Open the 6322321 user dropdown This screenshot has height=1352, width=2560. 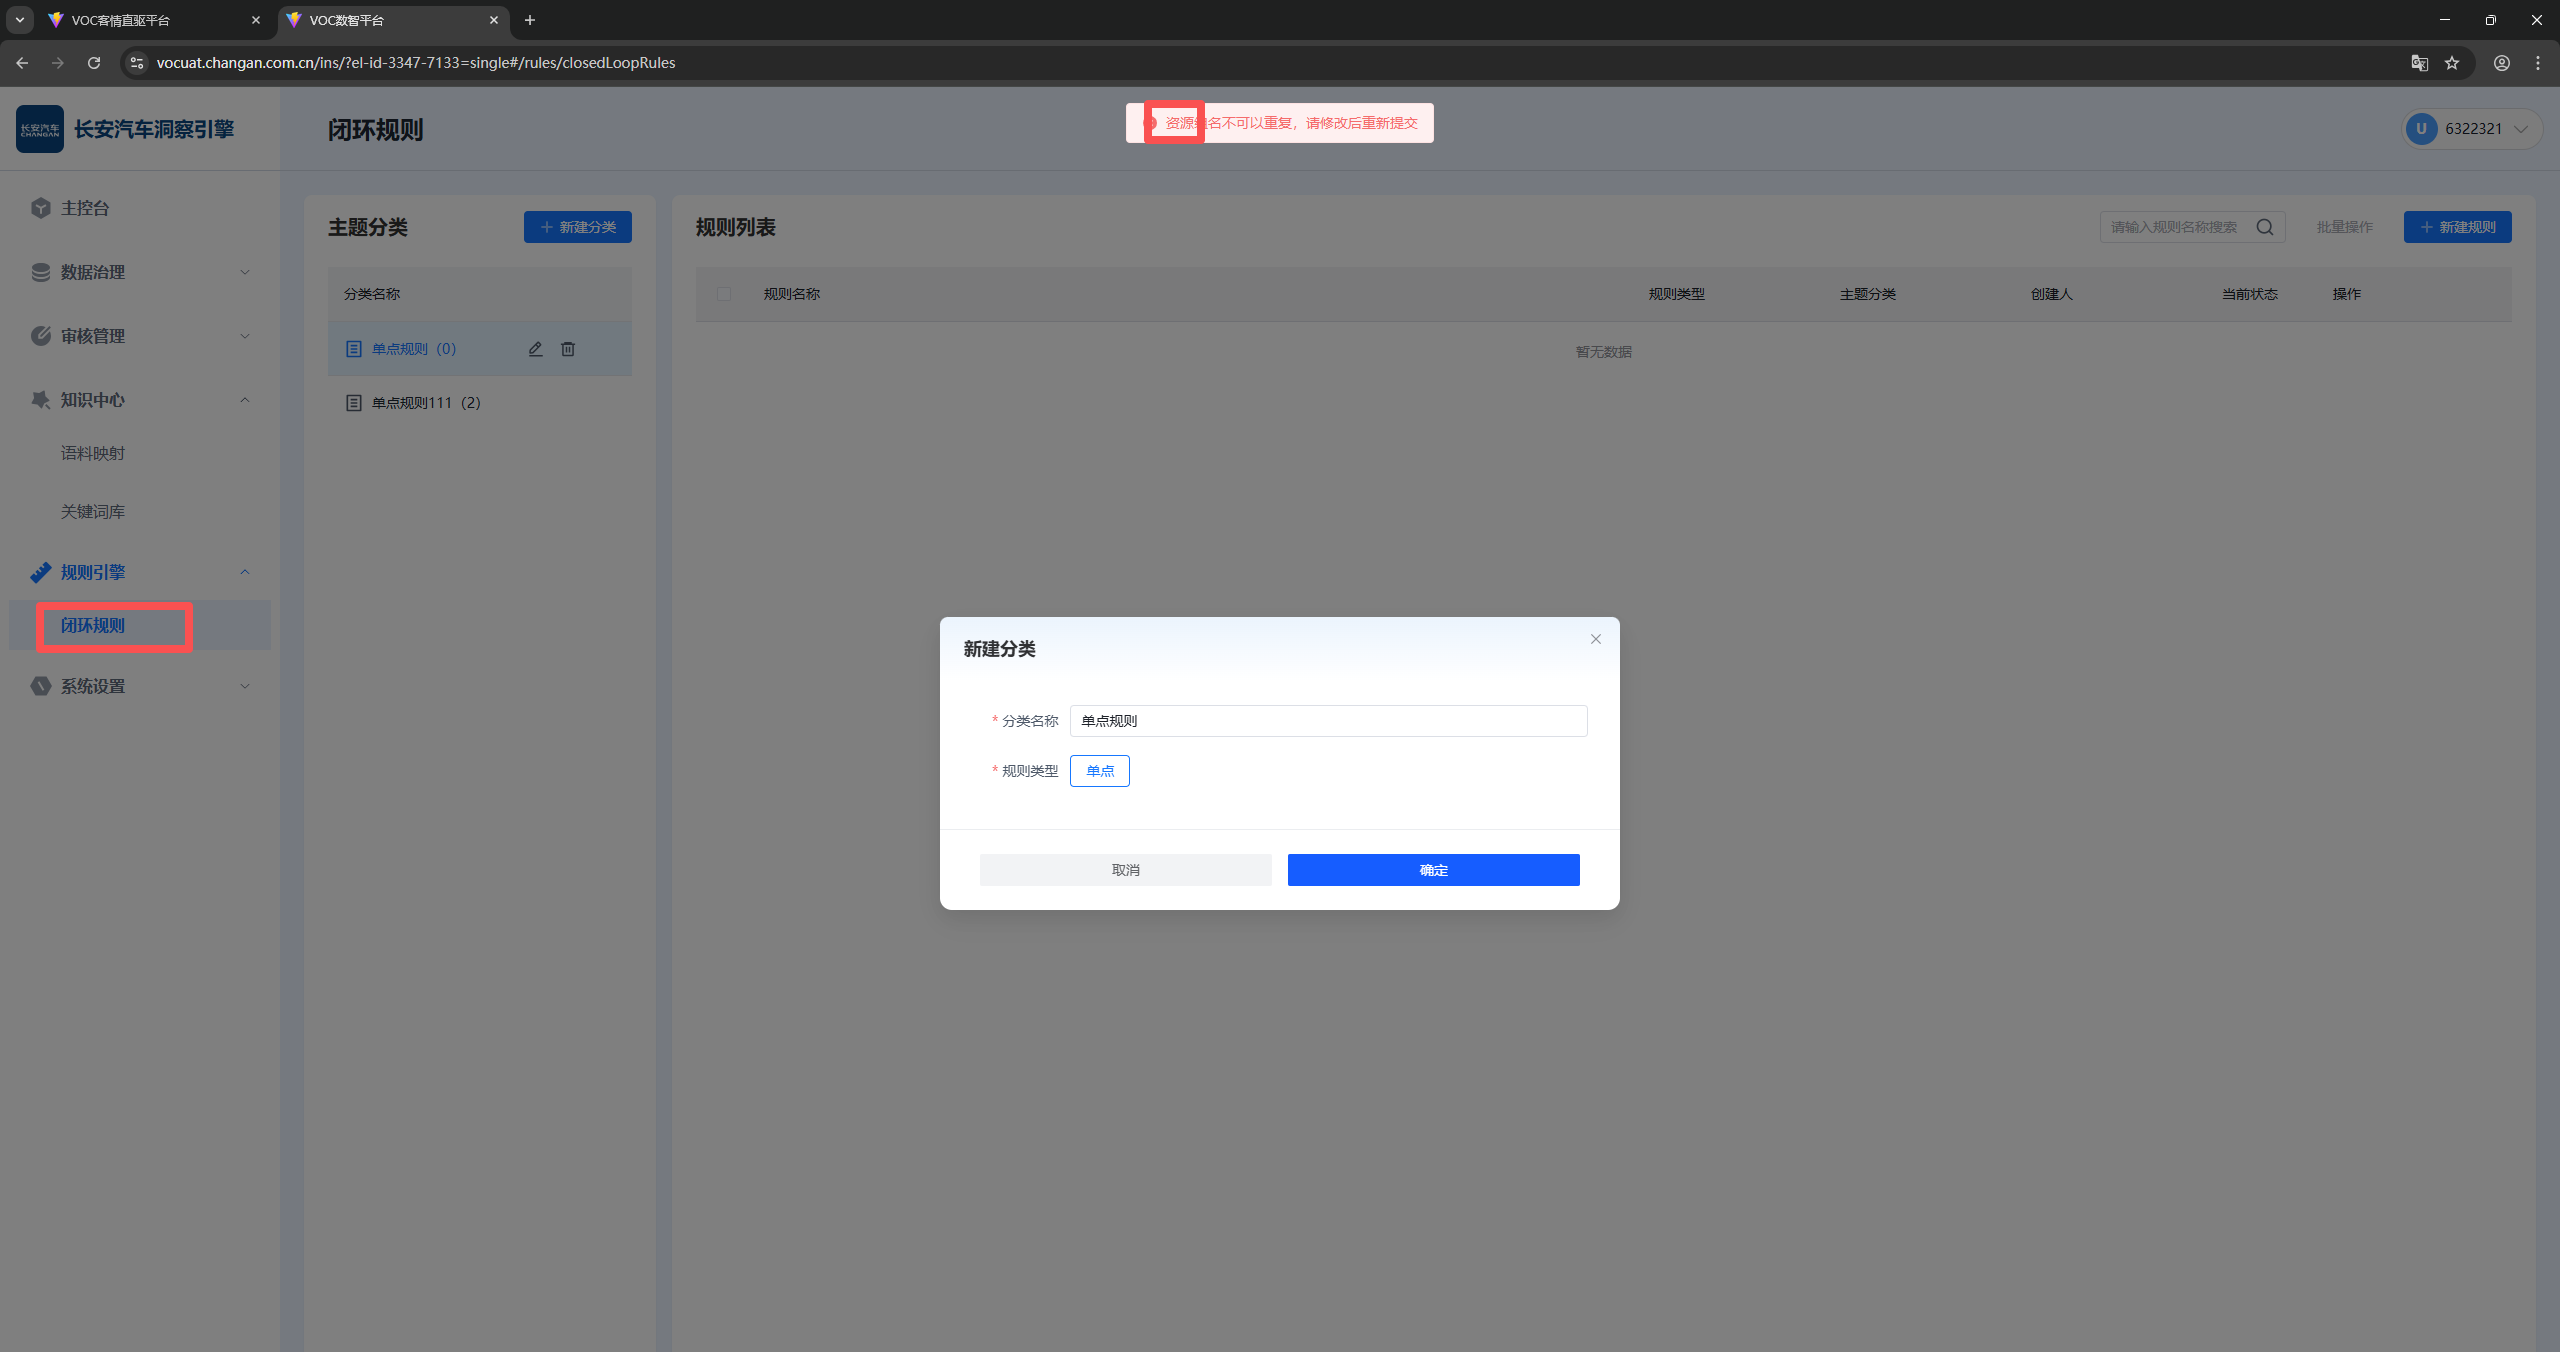[x=2472, y=129]
